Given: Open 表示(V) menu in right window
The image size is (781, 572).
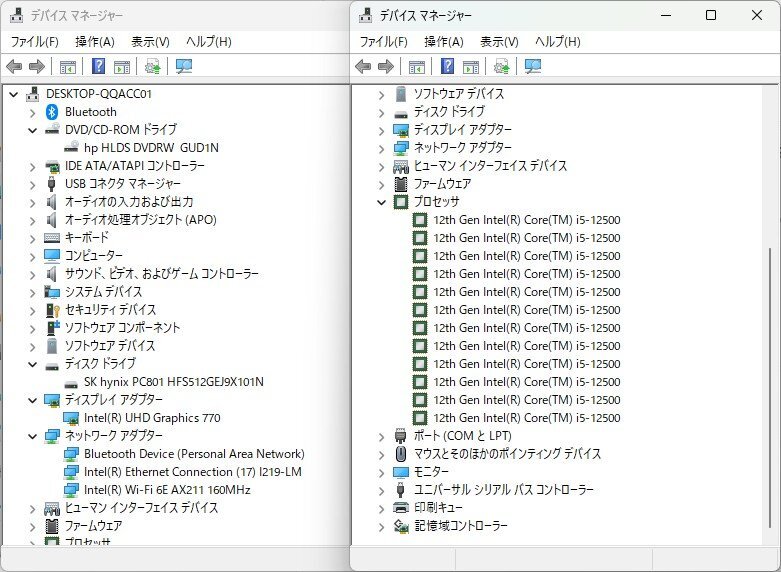Looking at the screenshot, I should 499,41.
